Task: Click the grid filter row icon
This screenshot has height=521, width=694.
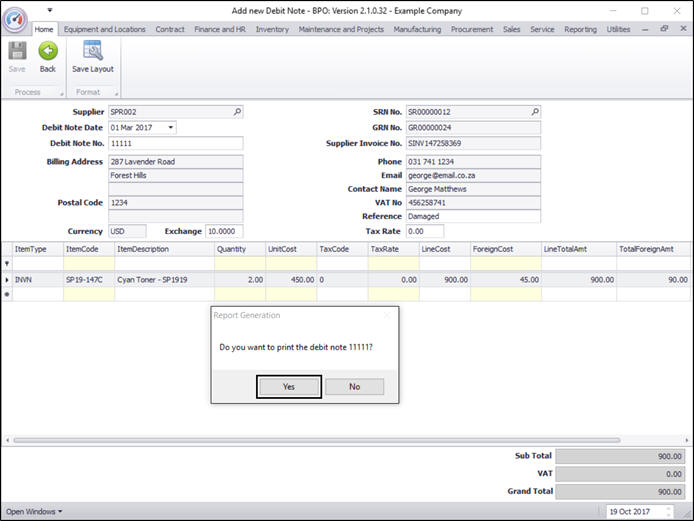Action: [x=7, y=263]
